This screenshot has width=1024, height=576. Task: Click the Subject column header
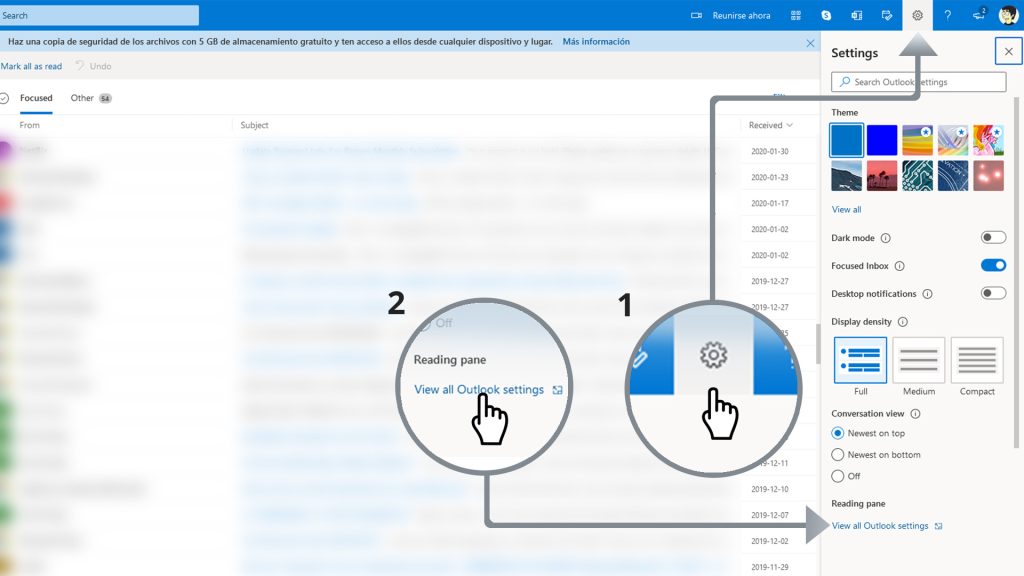tap(254, 125)
